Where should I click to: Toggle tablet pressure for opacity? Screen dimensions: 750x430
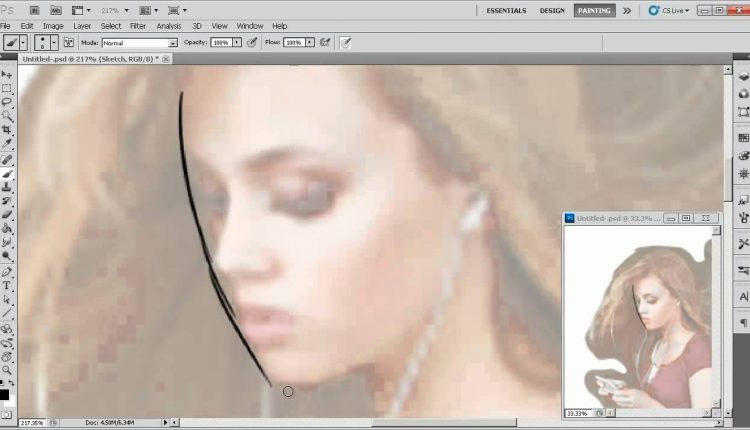pyautogui.click(x=252, y=43)
